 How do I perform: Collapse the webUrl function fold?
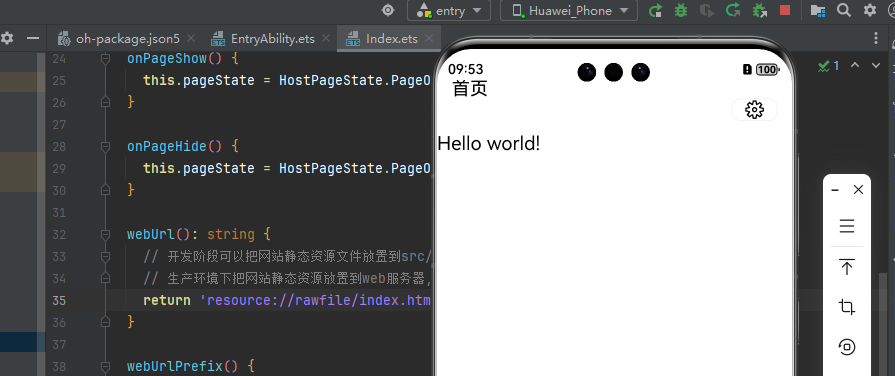tap(105, 235)
